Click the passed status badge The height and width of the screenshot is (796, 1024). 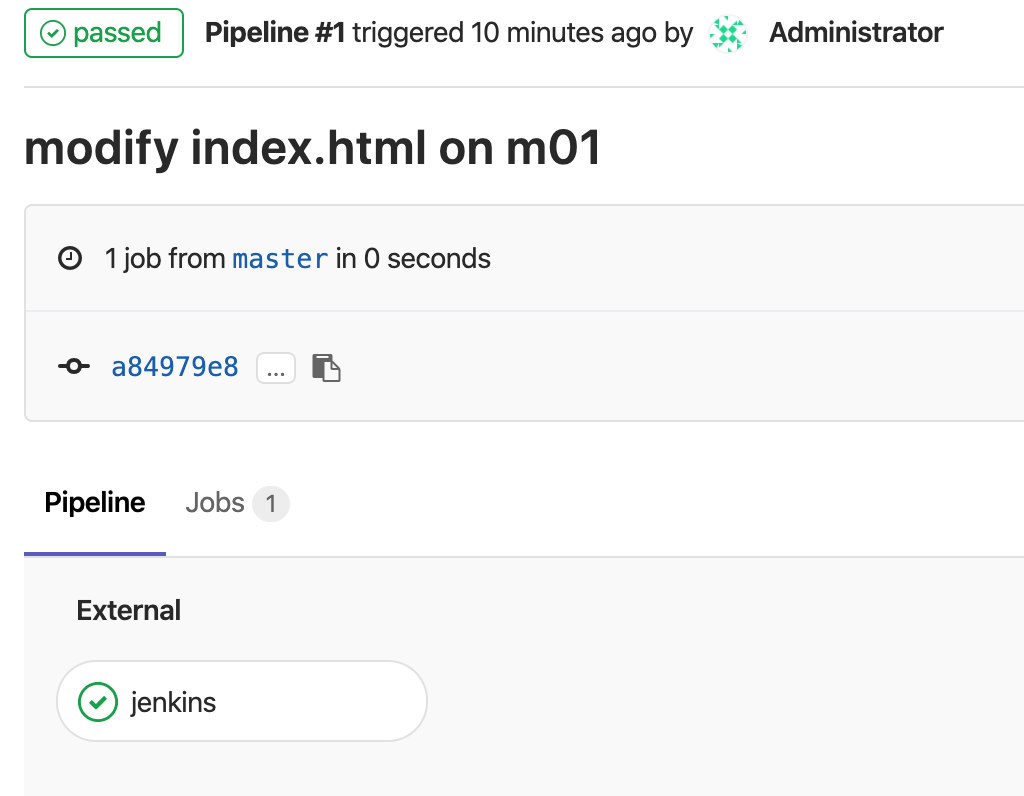coord(104,33)
